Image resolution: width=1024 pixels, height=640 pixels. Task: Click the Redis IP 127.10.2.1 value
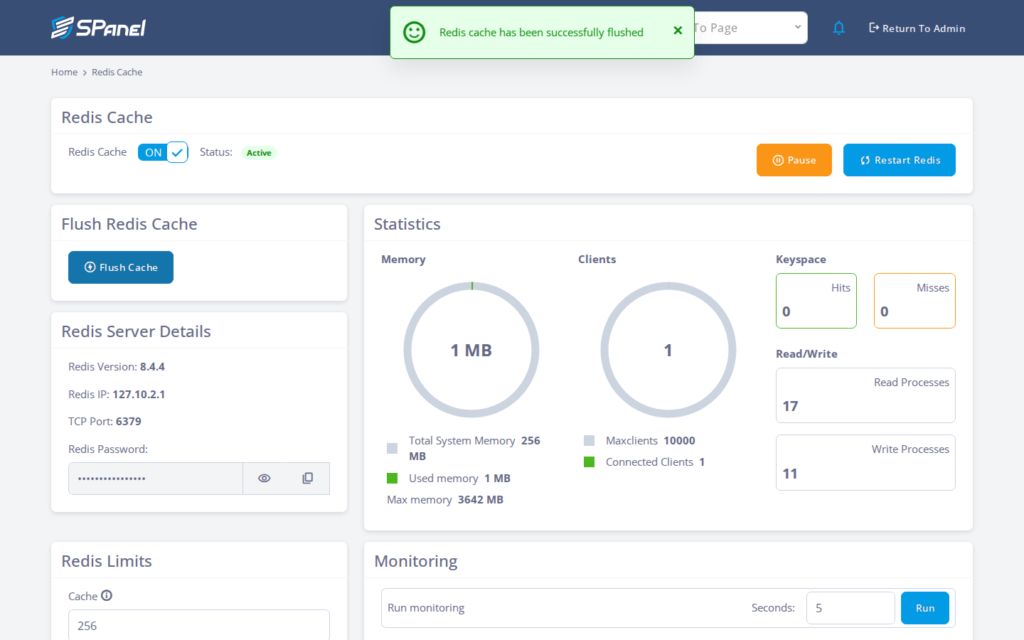tap(139, 394)
